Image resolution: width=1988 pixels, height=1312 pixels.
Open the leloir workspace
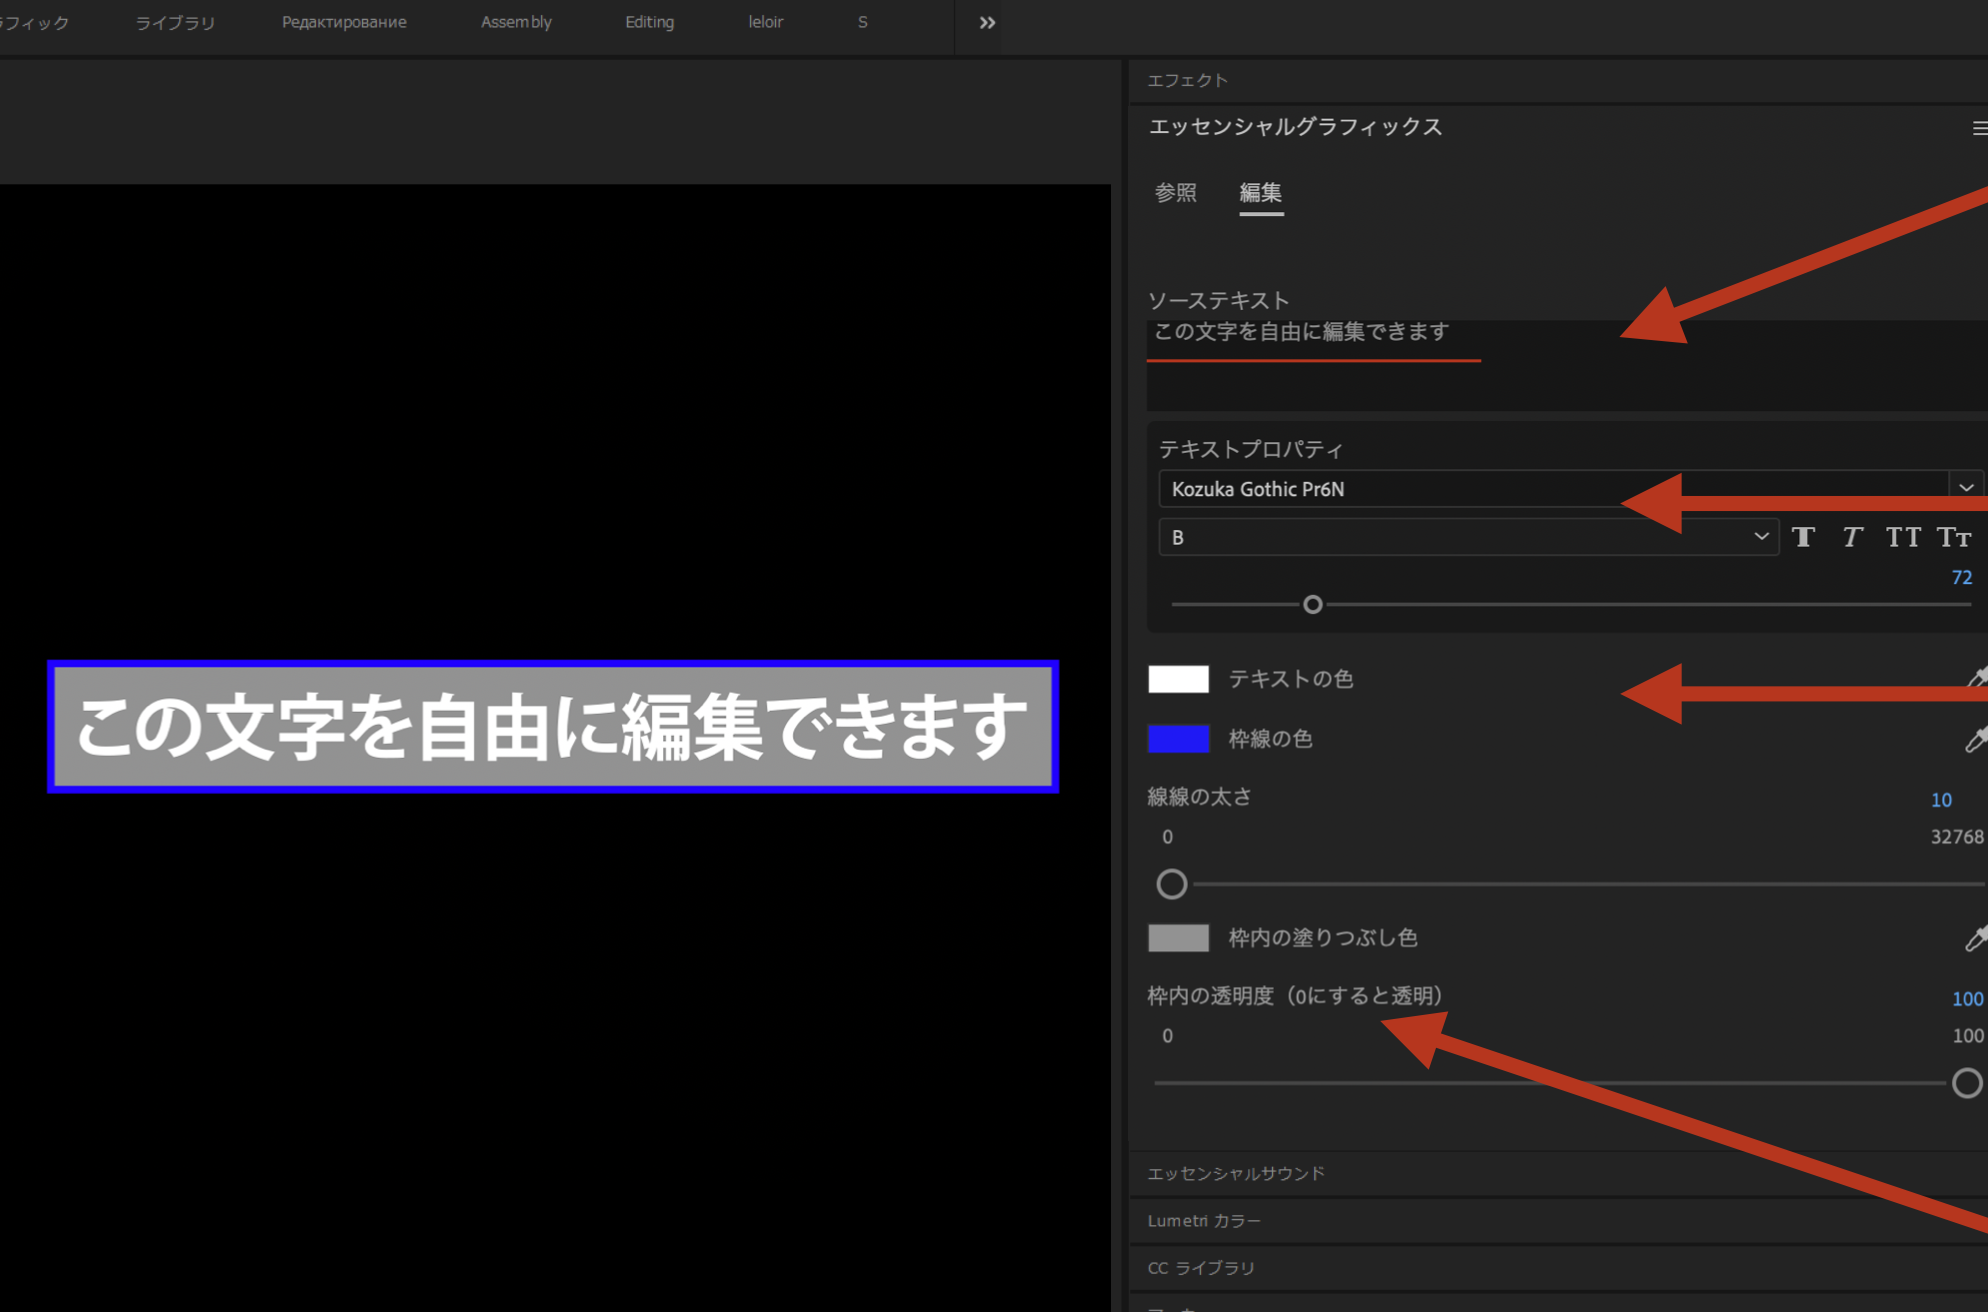[x=766, y=22]
